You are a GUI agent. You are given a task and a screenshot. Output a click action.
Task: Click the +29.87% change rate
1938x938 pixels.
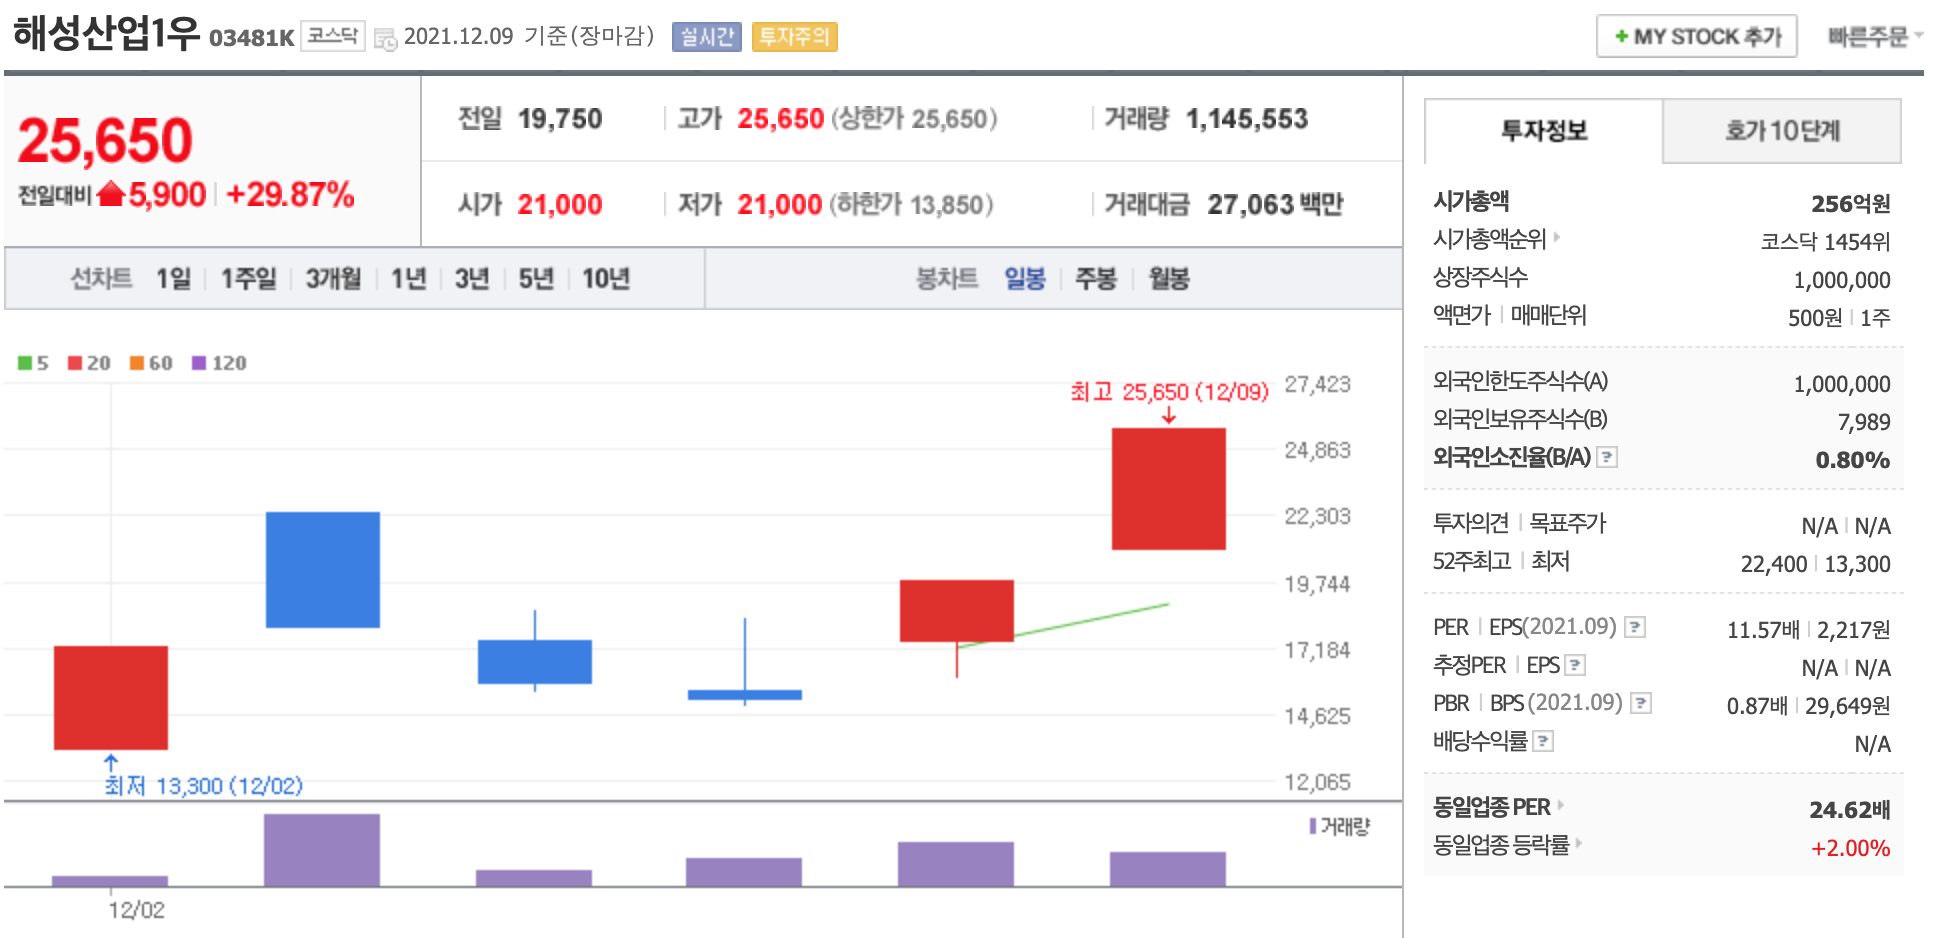[290, 194]
